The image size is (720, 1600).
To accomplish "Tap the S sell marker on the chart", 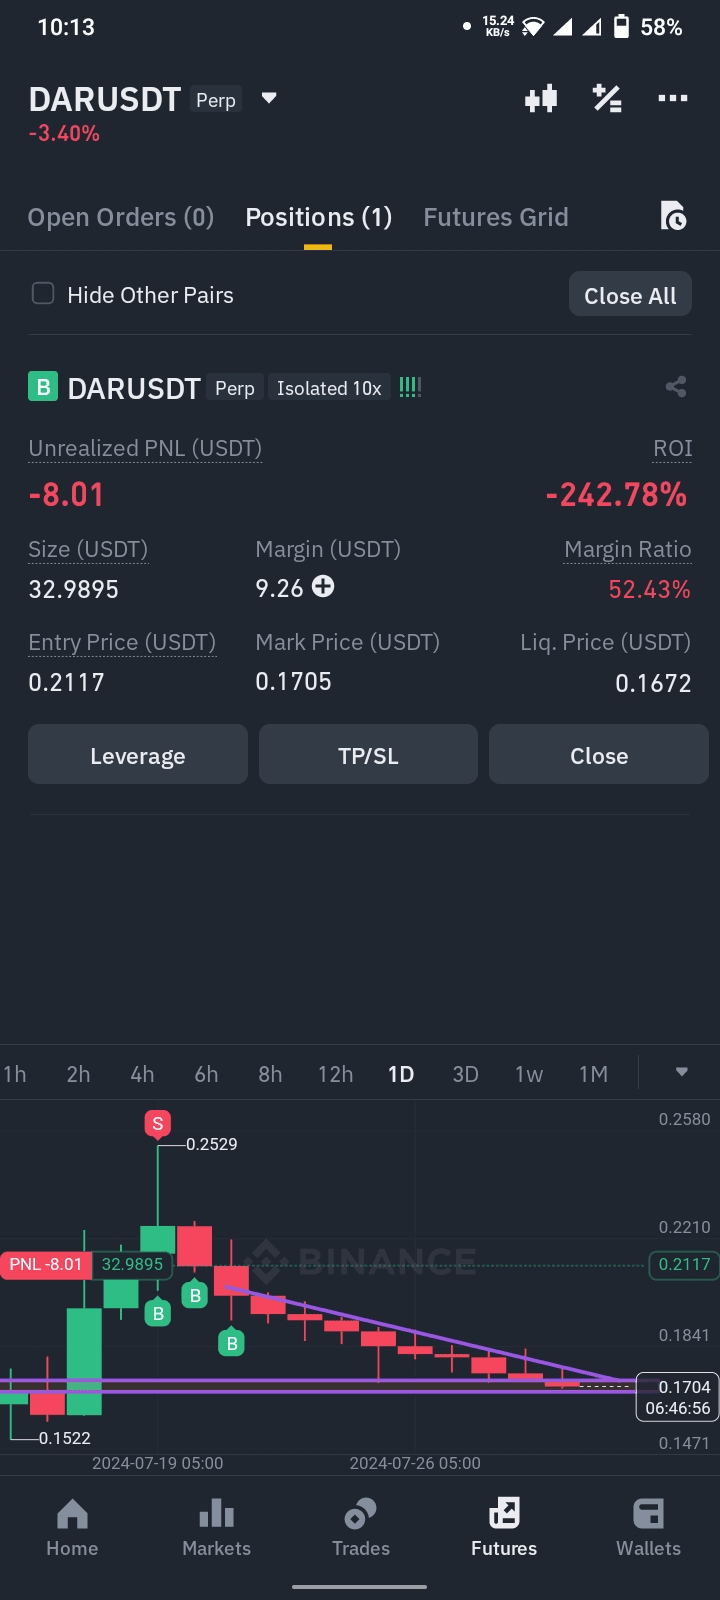I will coord(157,1124).
